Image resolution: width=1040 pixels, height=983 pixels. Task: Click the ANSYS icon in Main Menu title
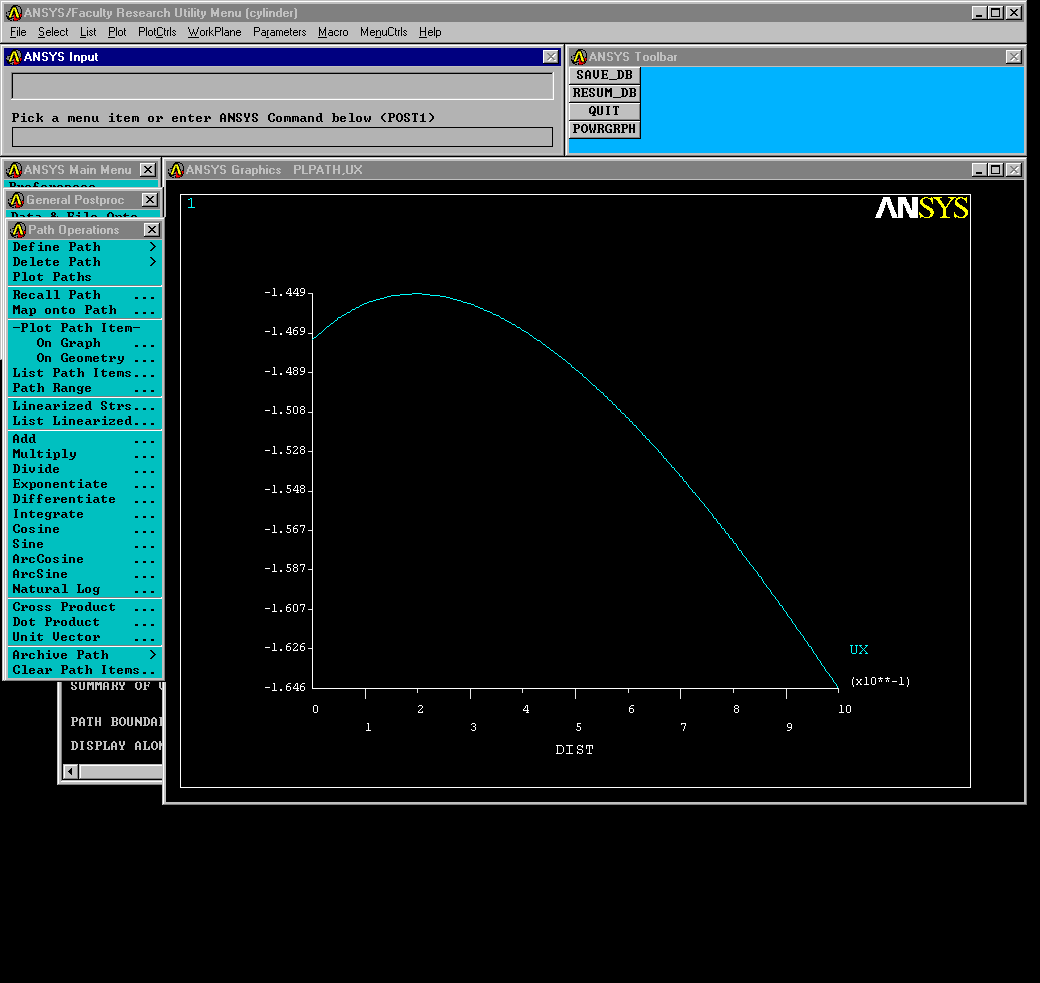(x=14, y=170)
